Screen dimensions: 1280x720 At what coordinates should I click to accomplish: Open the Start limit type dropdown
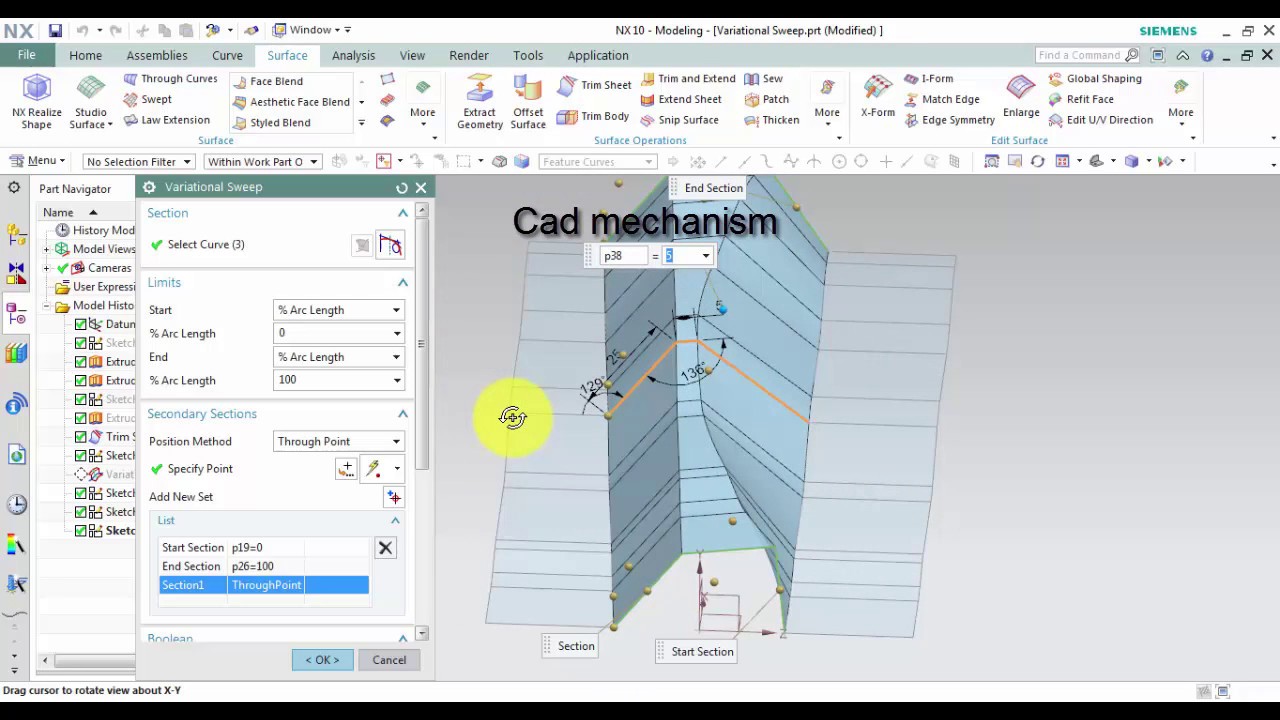tap(338, 310)
